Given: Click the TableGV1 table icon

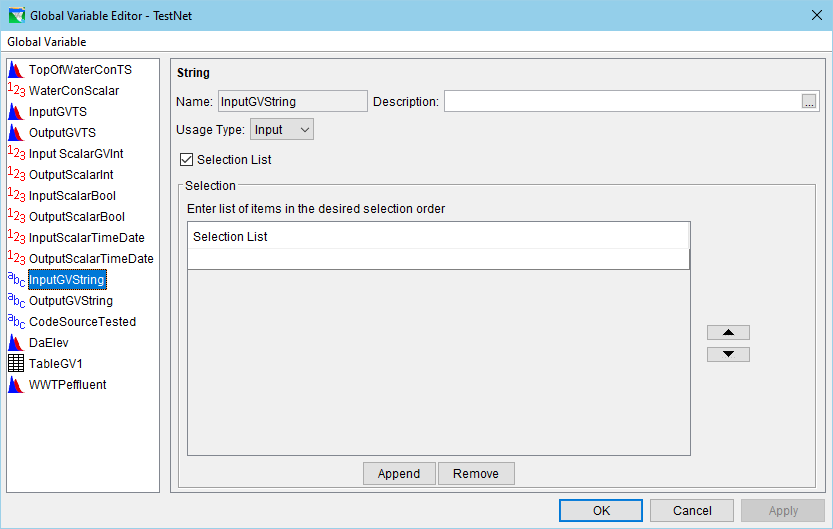Looking at the screenshot, I should [x=16, y=364].
